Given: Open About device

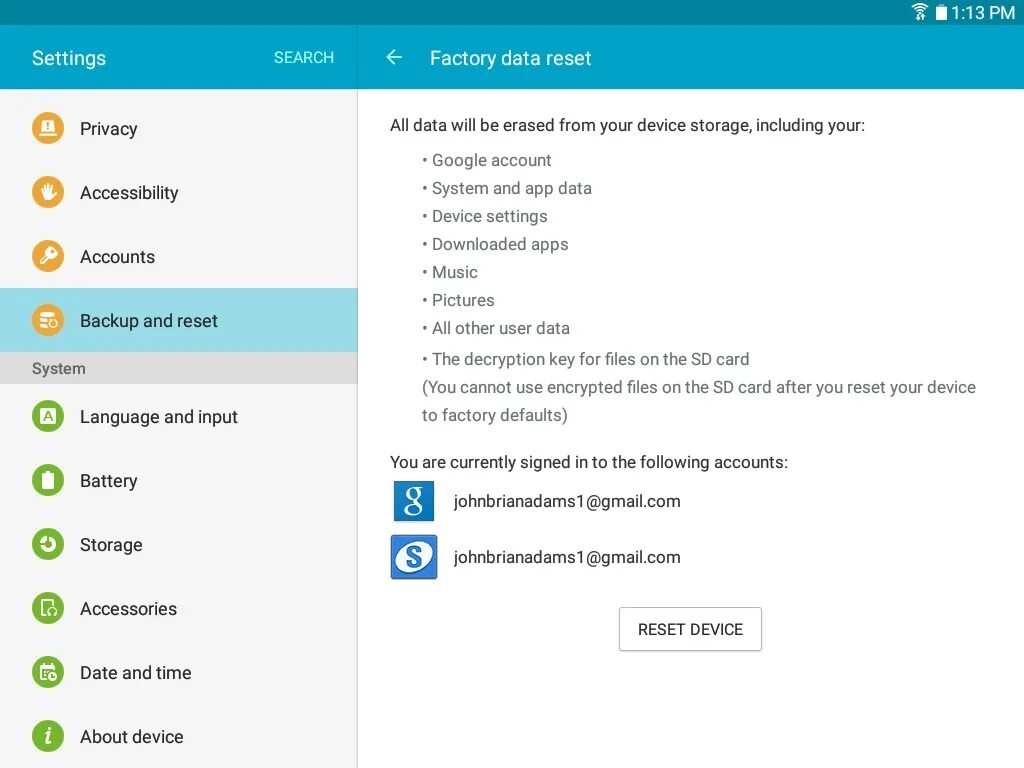Looking at the screenshot, I should [179, 736].
